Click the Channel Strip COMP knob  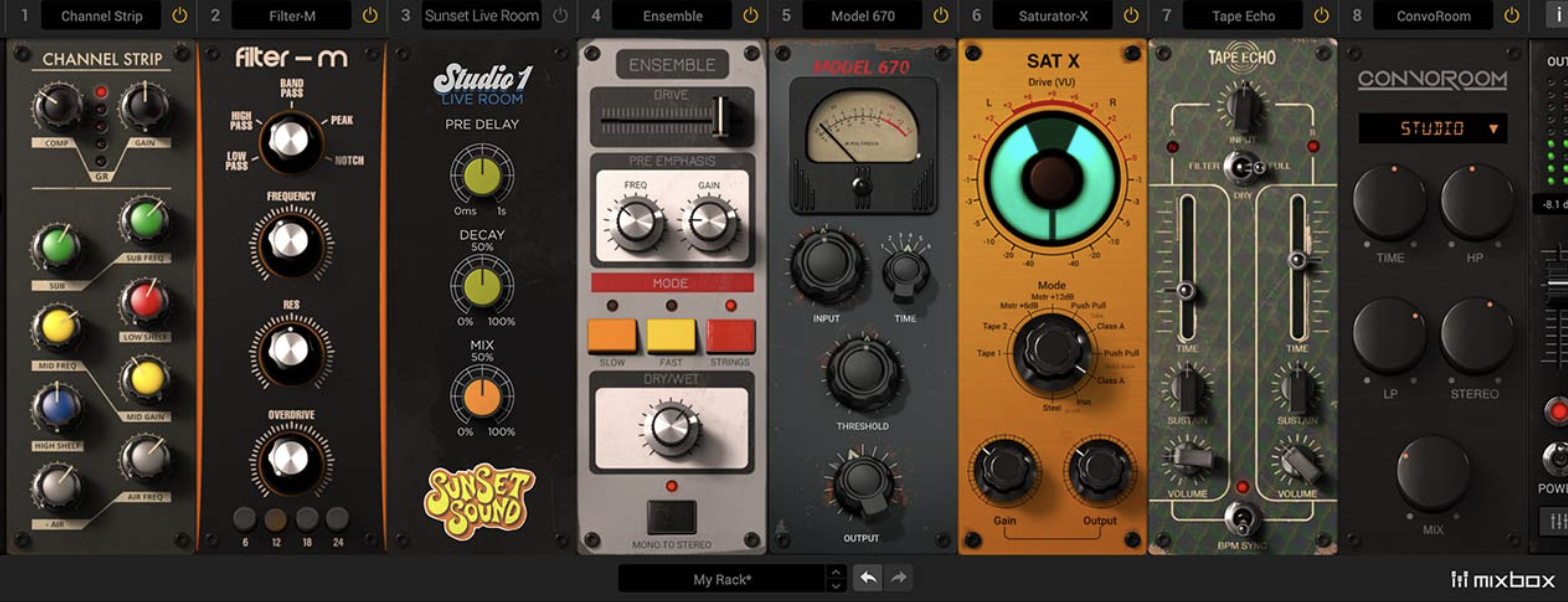[56, 107]
